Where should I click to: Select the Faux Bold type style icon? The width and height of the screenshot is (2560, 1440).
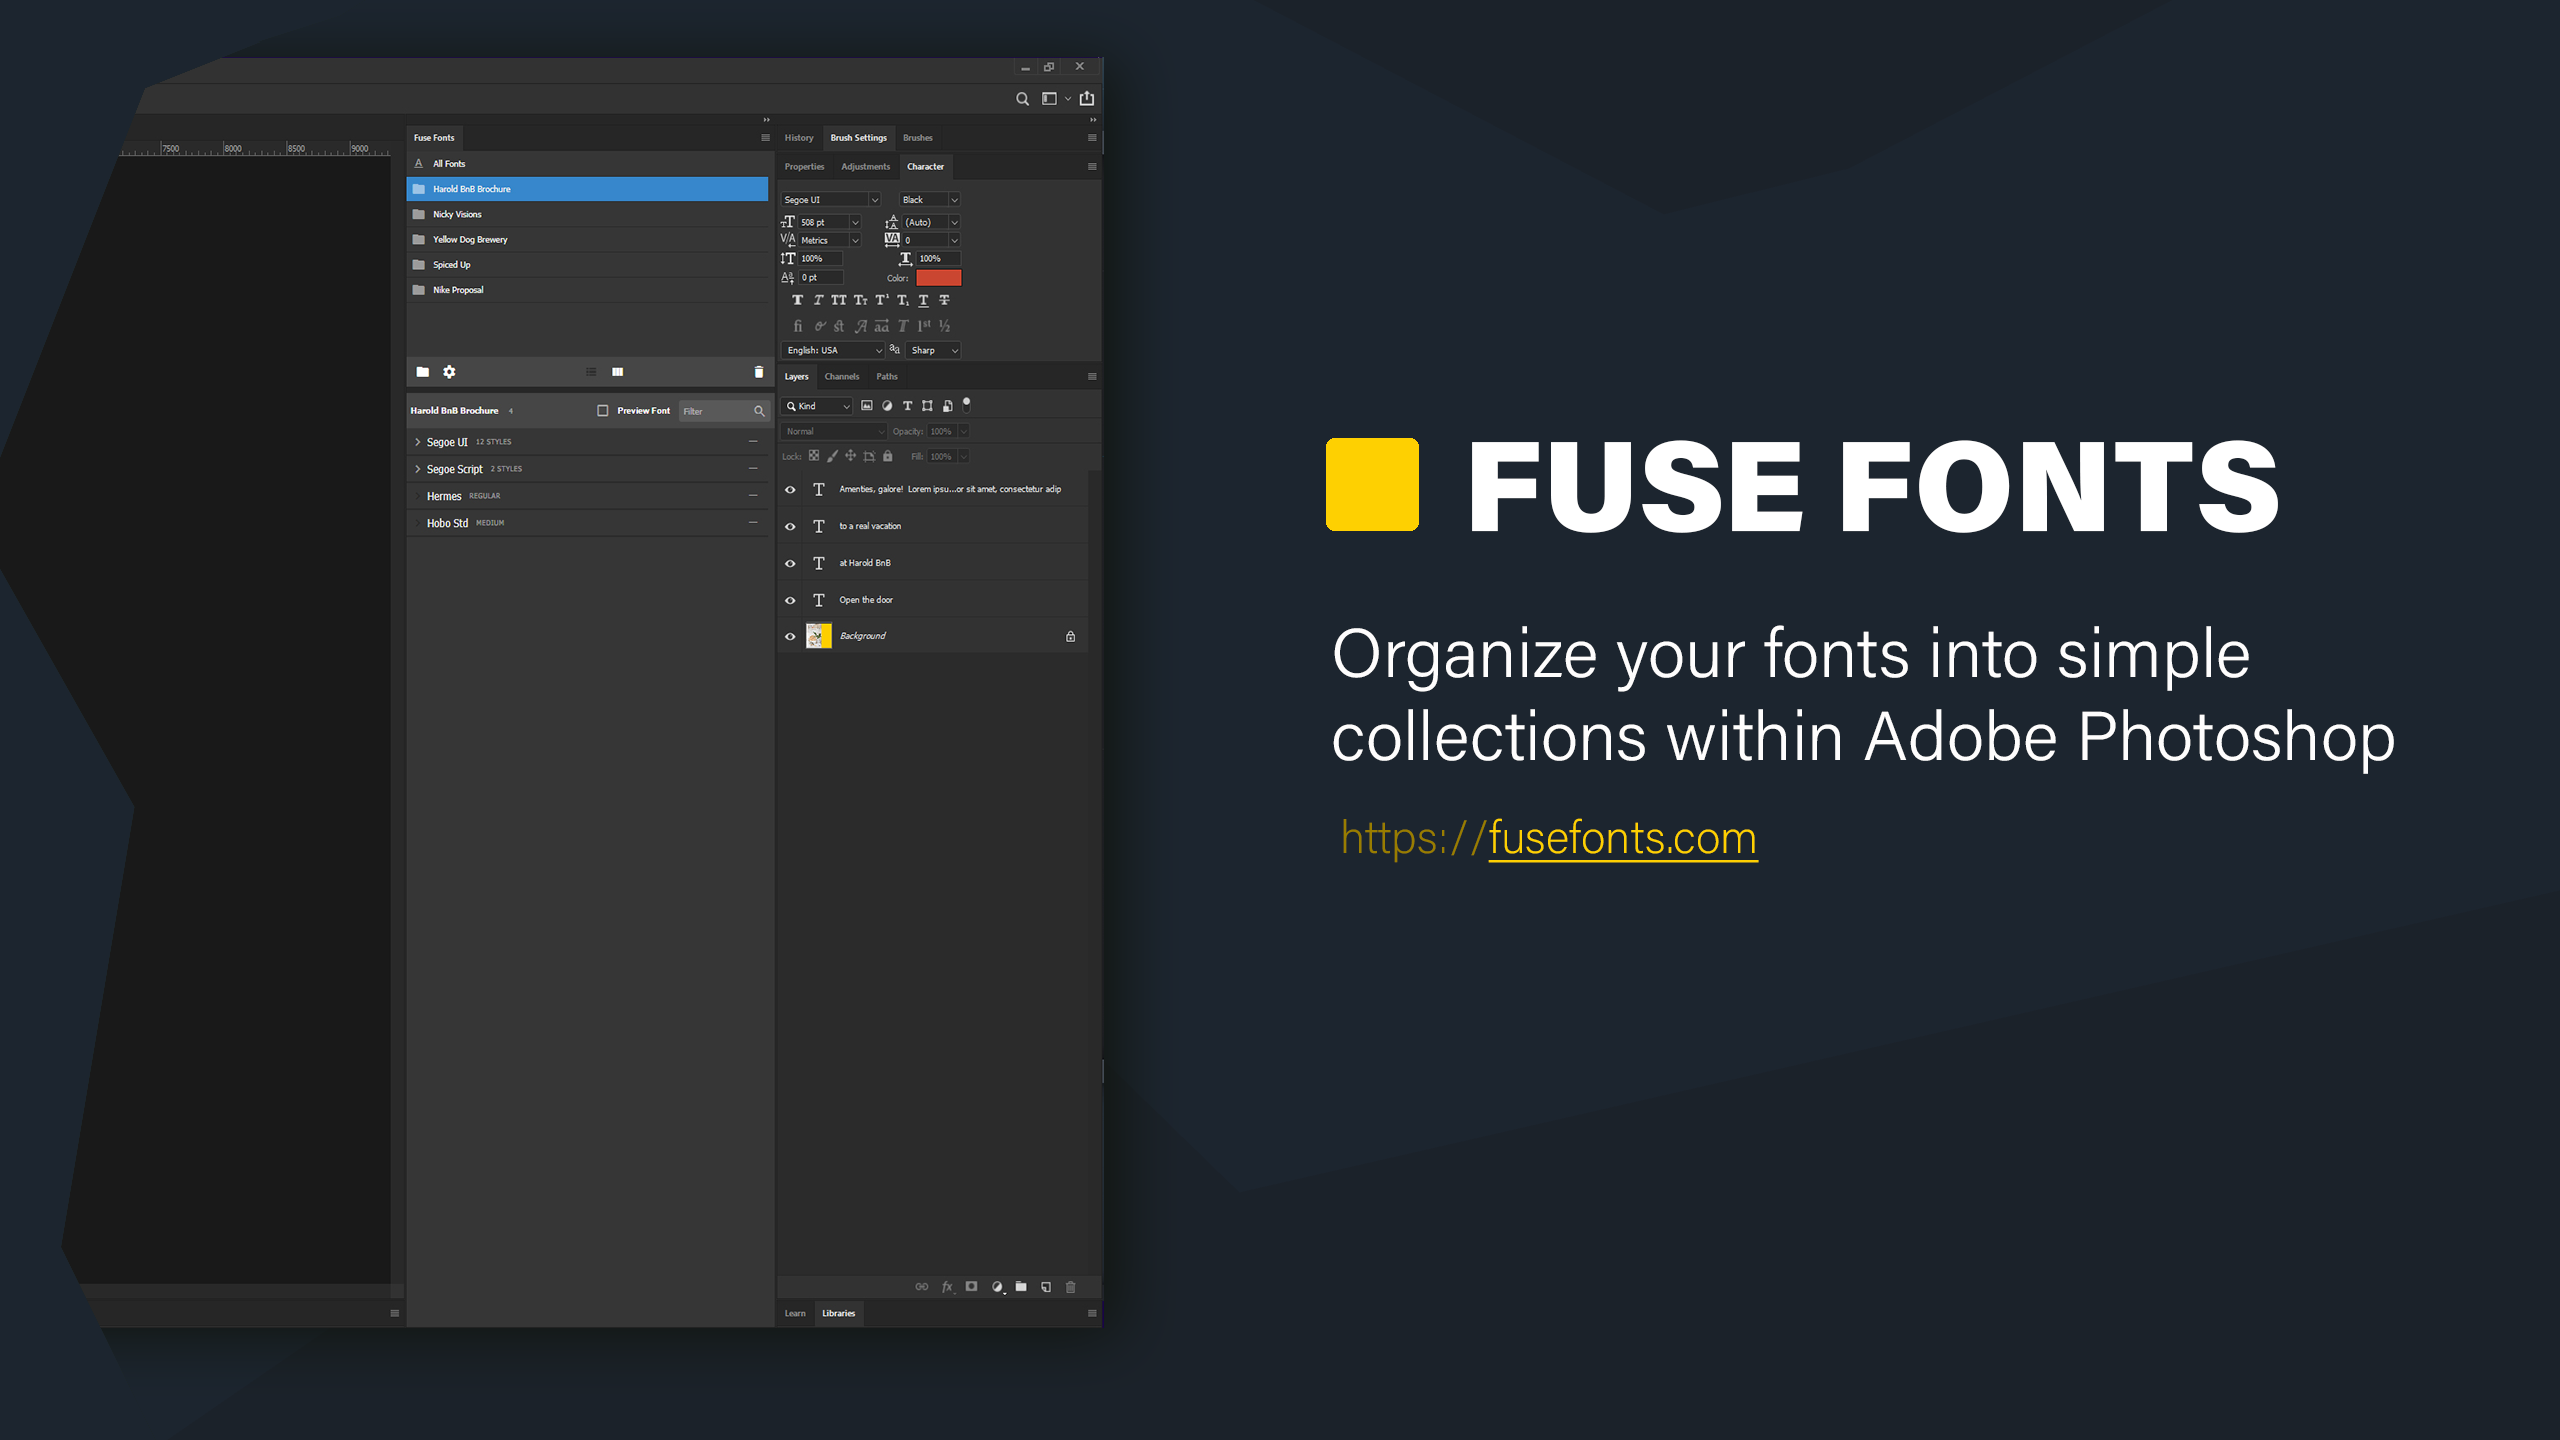tap(797, 300)
